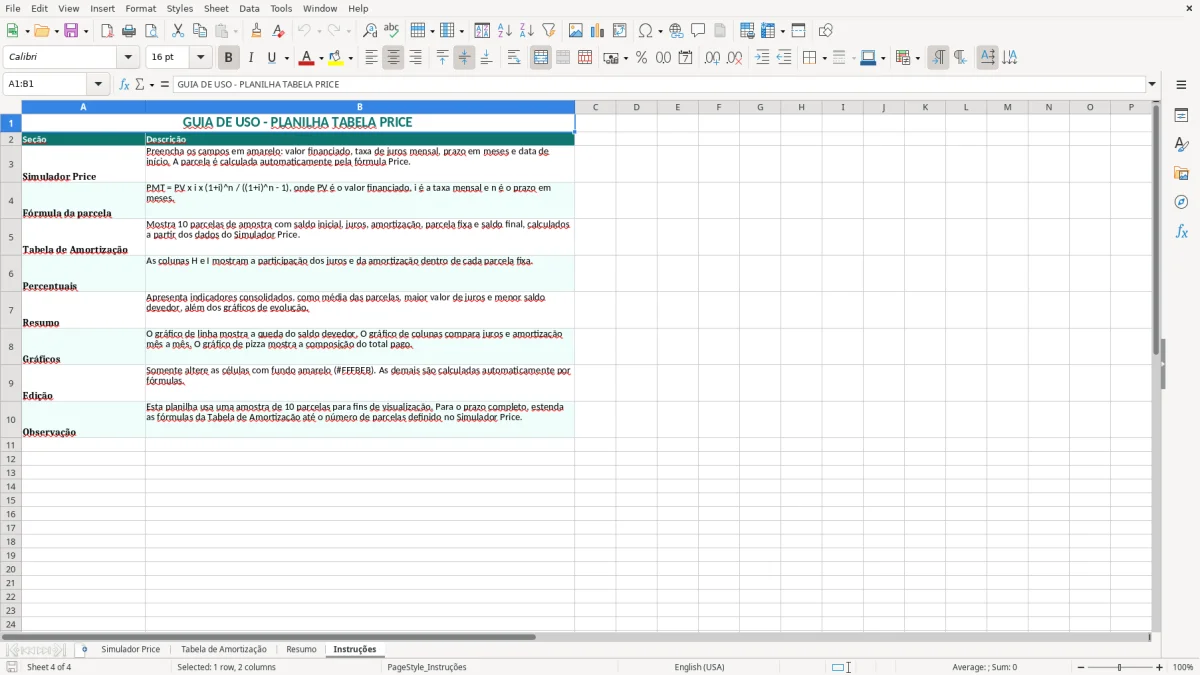Apply the font color red swatch
Screen dimensions: 1200x675
(x=306, y=58)
